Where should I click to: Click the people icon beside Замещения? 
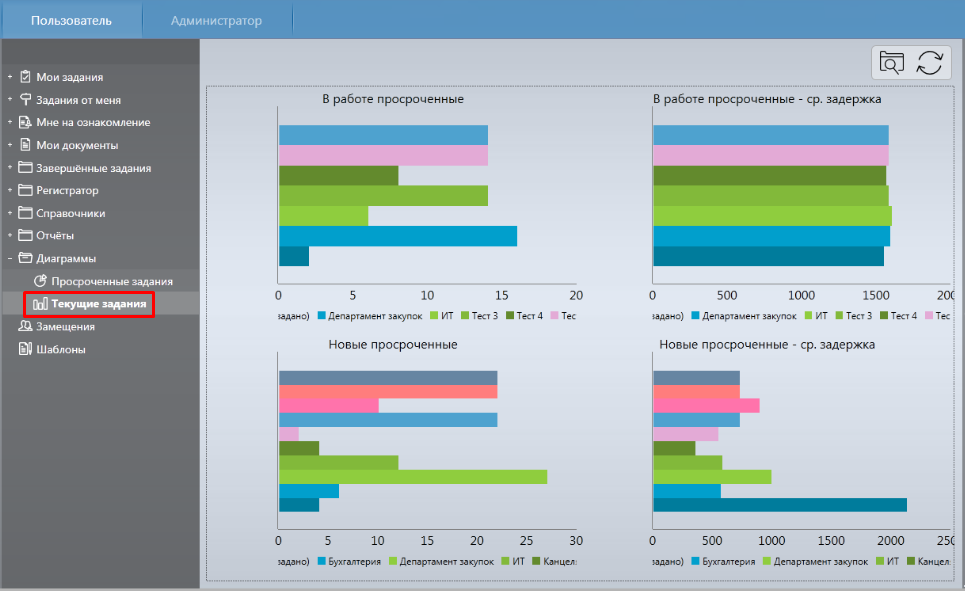26,326
